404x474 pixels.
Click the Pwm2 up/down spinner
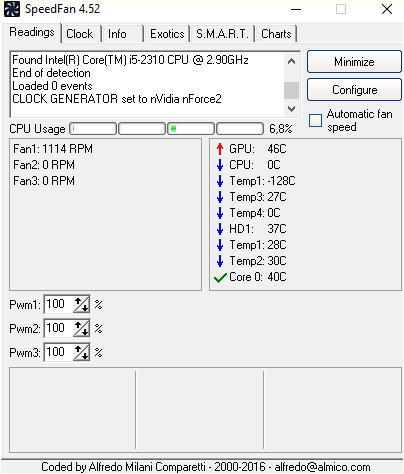click(82, 328)
